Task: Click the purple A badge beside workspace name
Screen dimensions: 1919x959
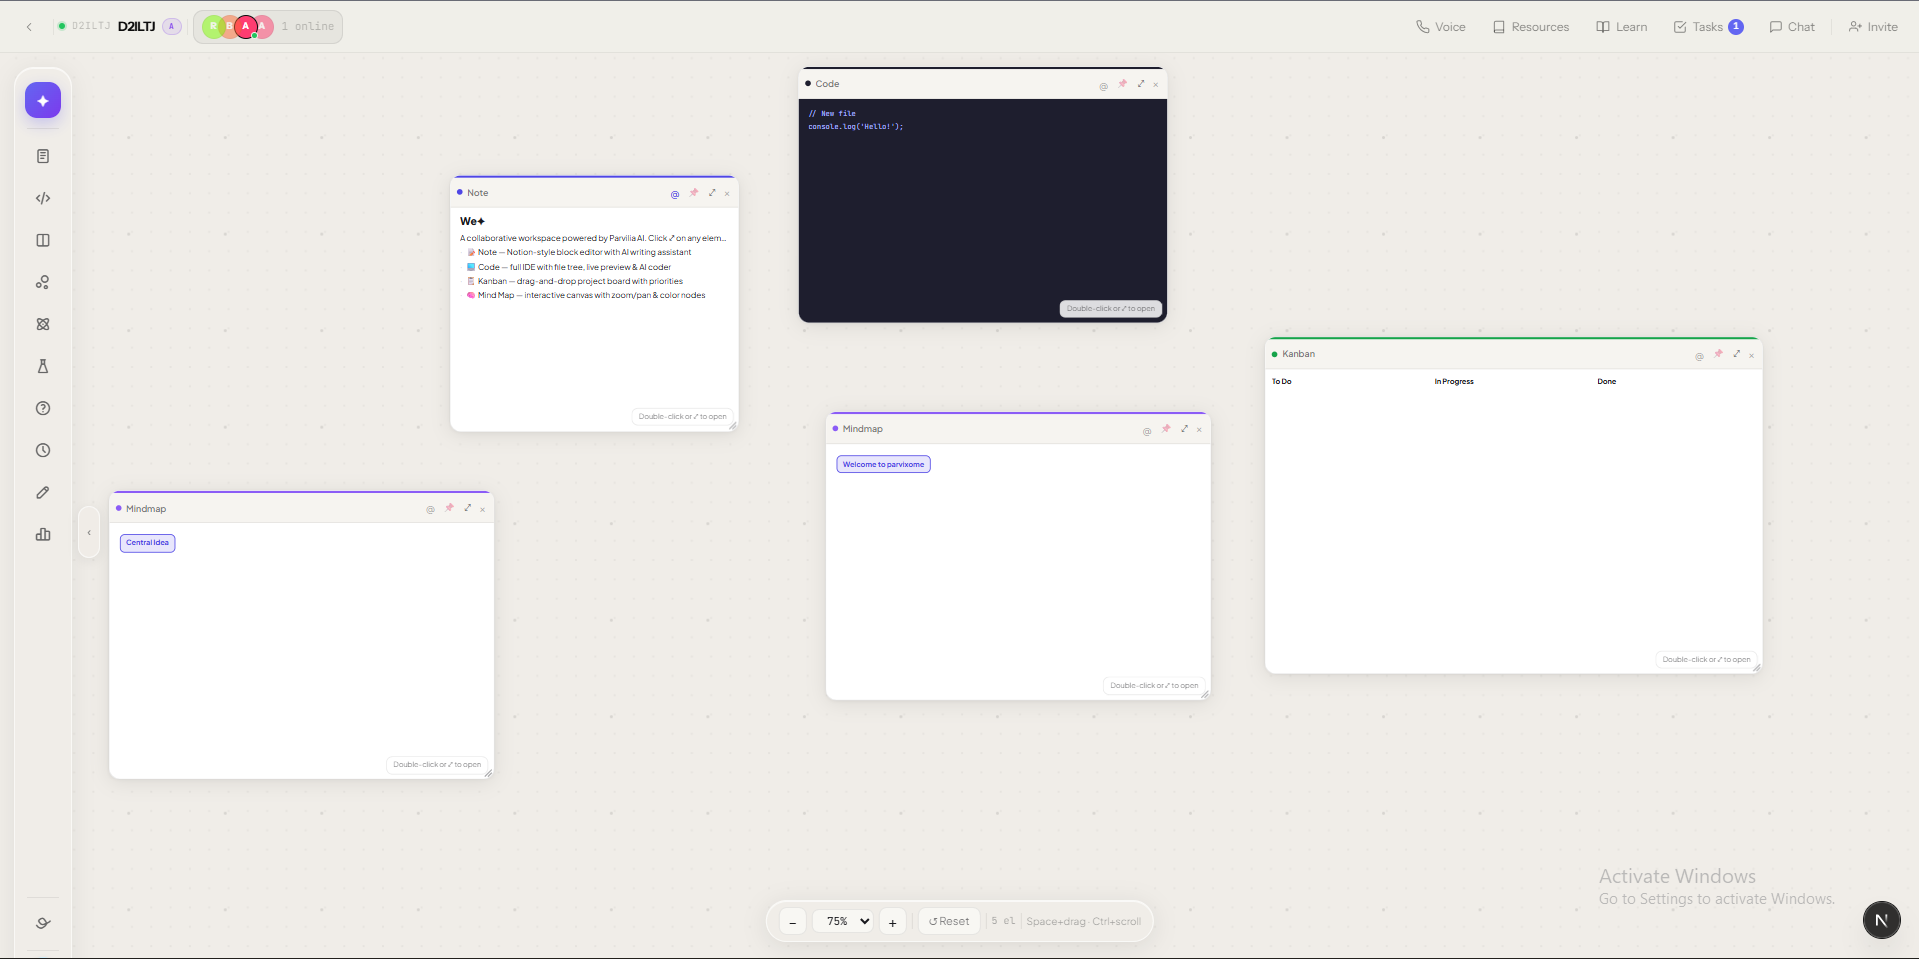Action: point(172,26)
